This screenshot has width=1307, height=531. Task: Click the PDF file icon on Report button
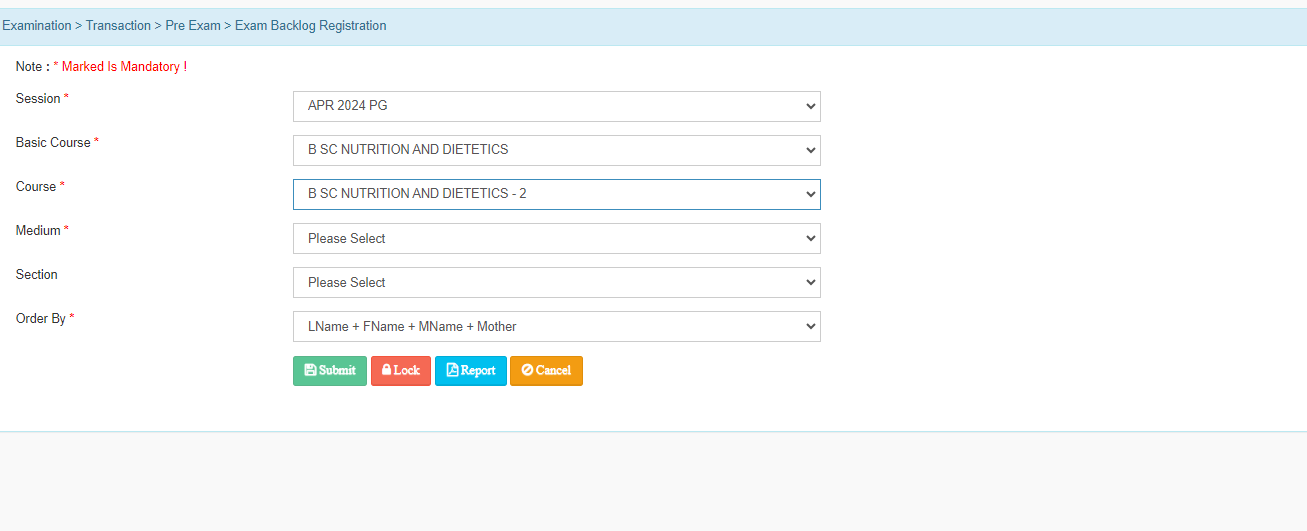(452, 370)
